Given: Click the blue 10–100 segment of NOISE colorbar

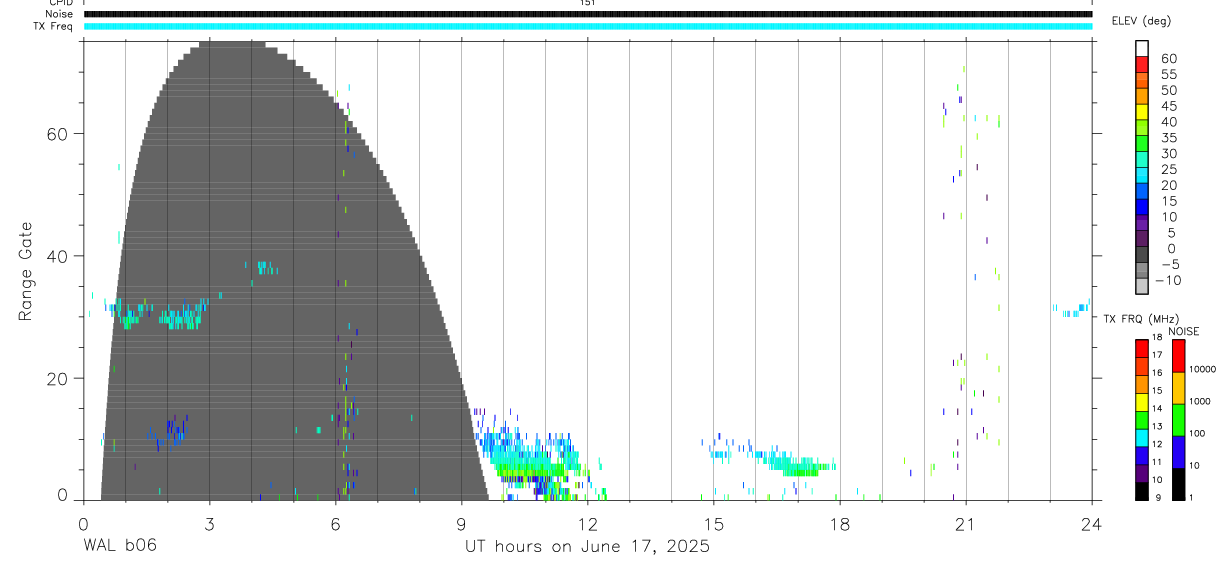Looking at the screenshot, I should [x=1178, y=451].
